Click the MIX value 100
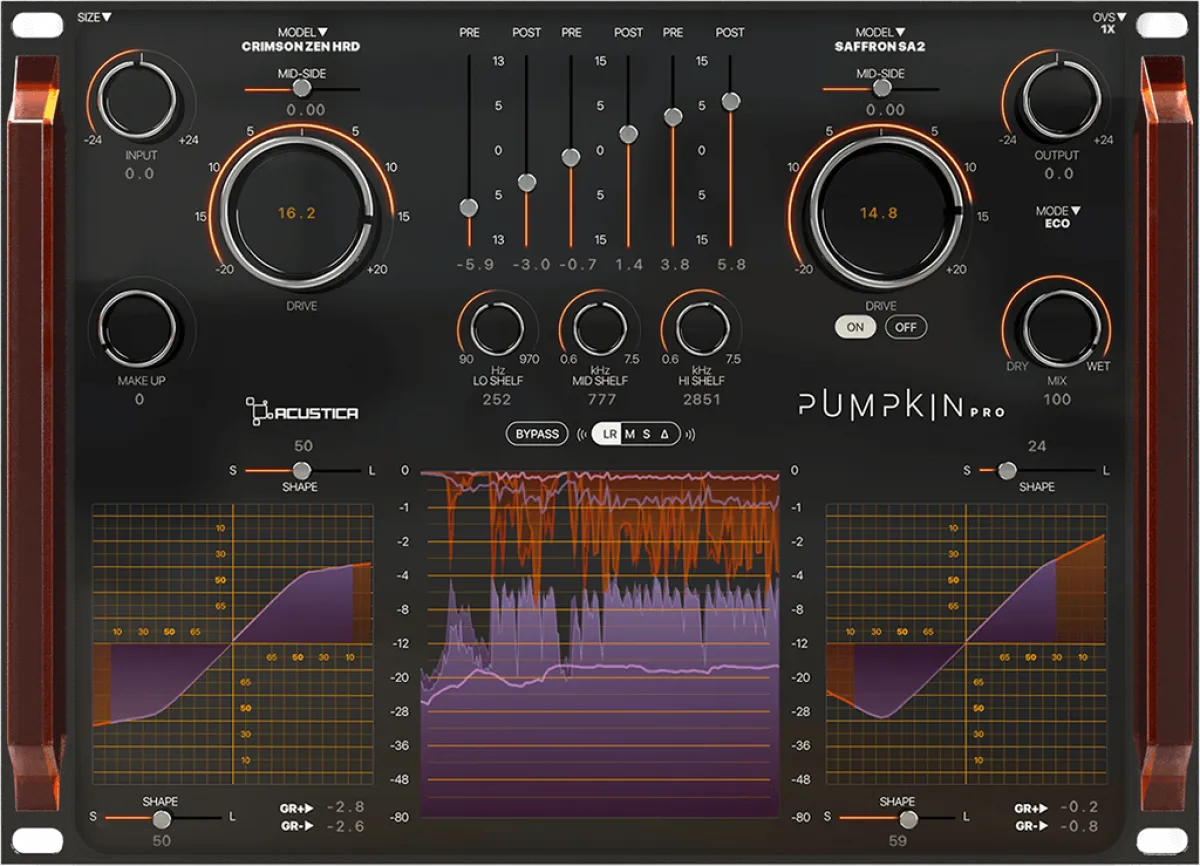Viewport: 1200px width, 866px height. tap(1057, 400)
